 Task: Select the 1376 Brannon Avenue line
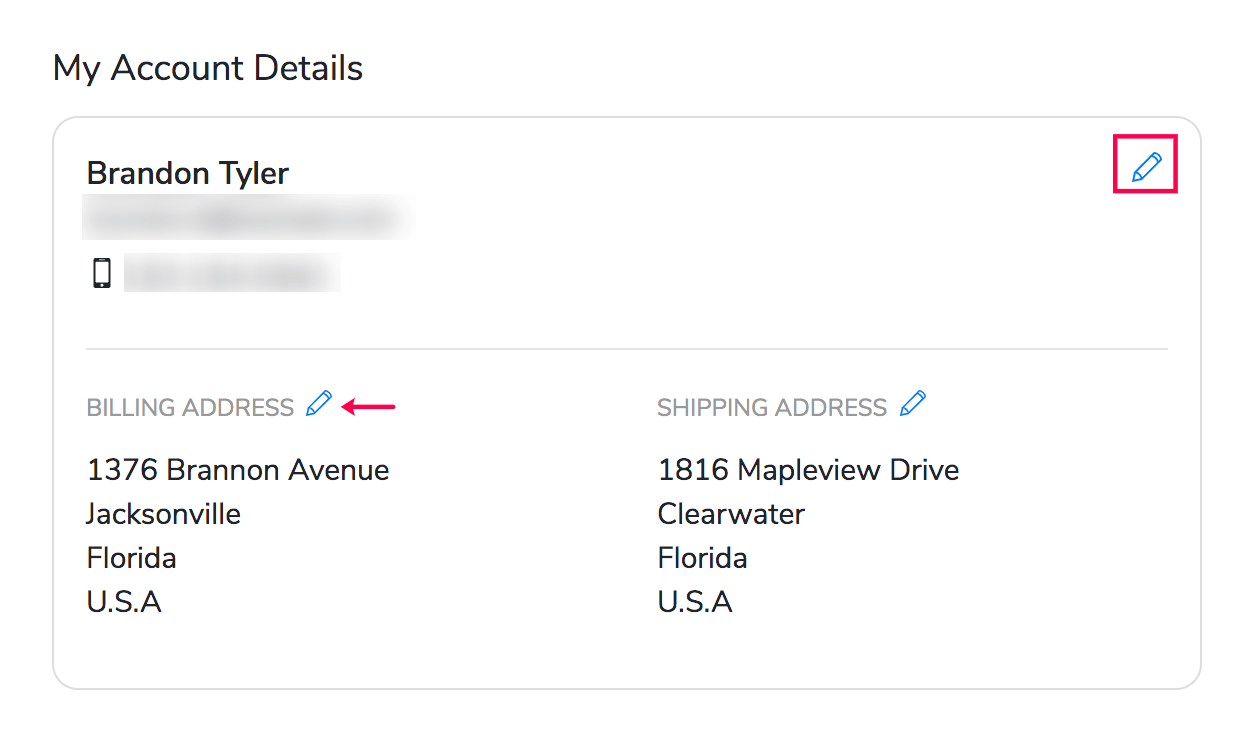coord(238,470)
